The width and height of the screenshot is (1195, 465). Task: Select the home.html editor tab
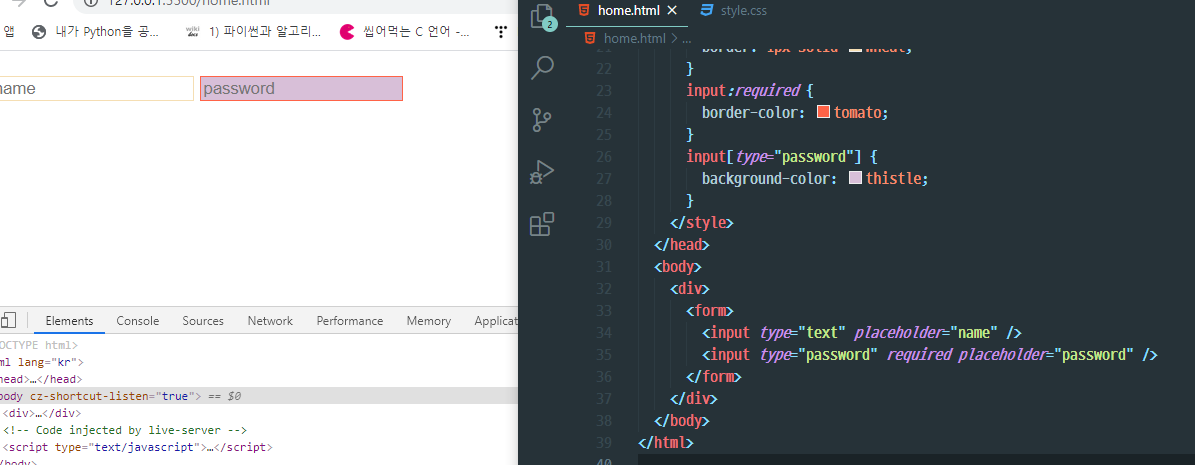click(627, 11)
